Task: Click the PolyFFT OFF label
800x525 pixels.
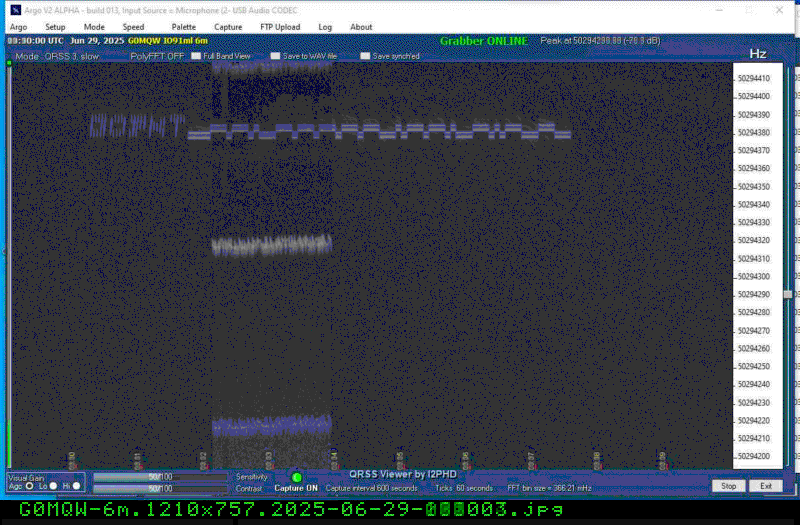Action: 157,56
